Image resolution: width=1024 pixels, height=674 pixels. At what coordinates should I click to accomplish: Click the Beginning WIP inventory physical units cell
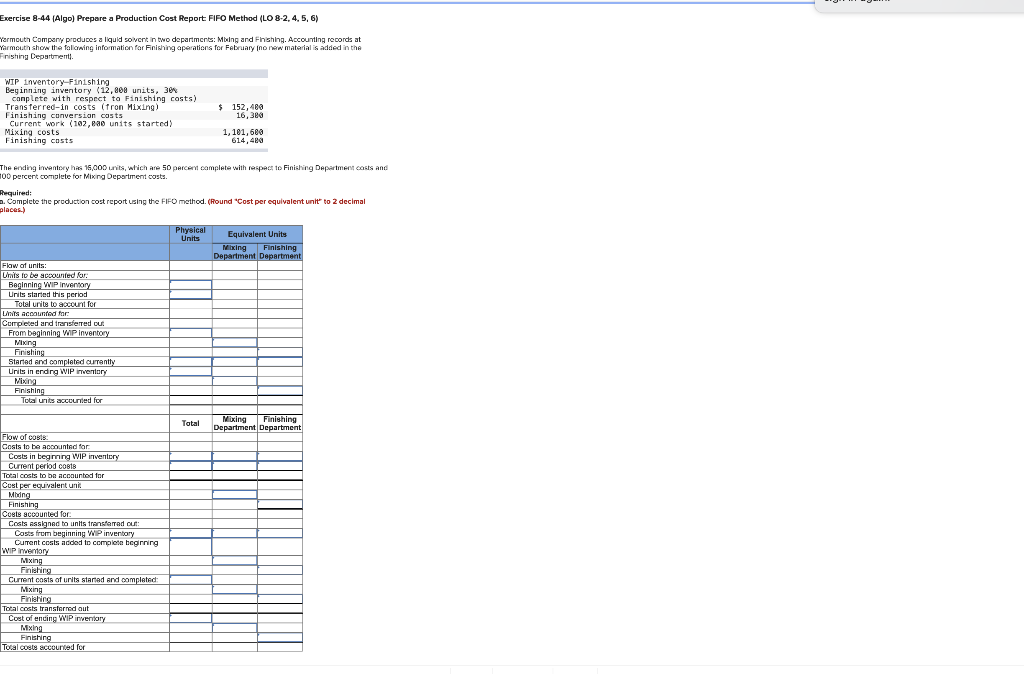click(x=189, y=285)
